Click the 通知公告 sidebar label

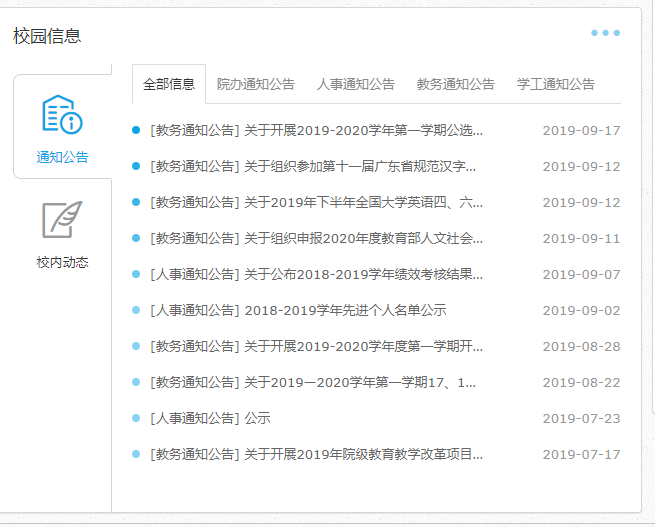click(x=63, y=157)
